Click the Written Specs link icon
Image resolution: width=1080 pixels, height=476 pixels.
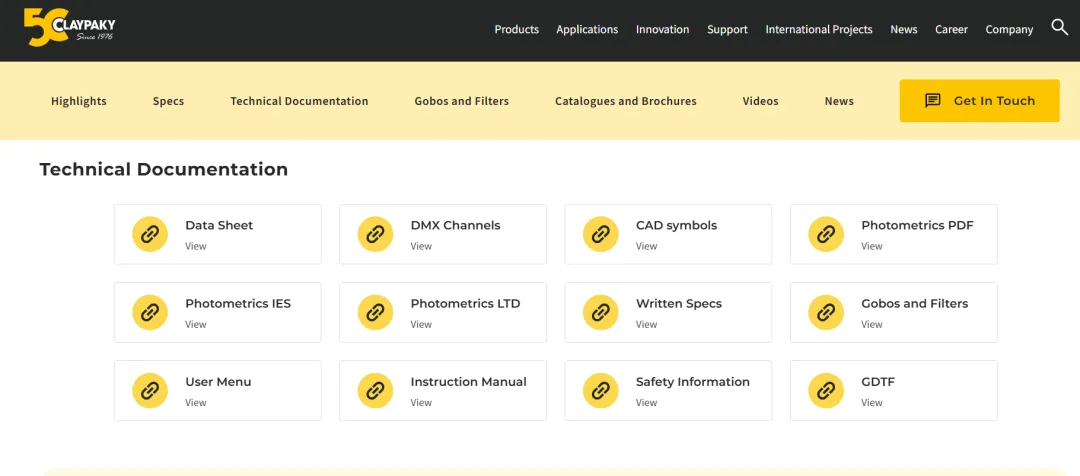click(600, 312)
